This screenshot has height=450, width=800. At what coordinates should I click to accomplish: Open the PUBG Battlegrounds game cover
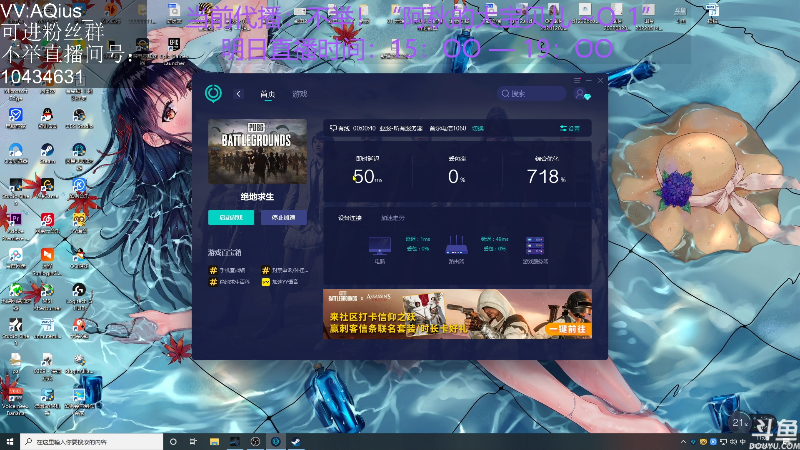click(x=257, y=152)
